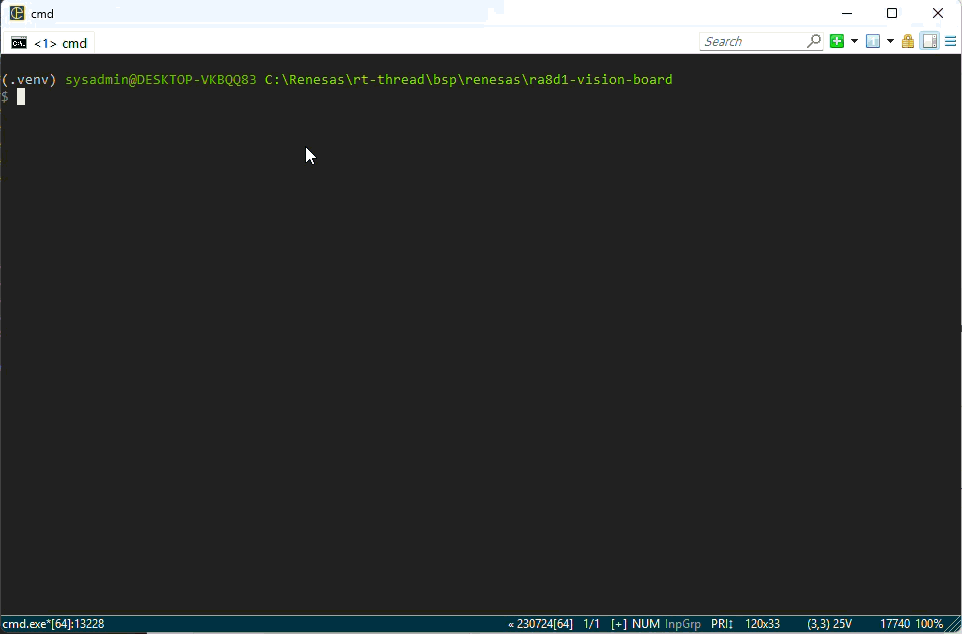Click the magnifier search icon
962x634 pixels.
(814, 41)
